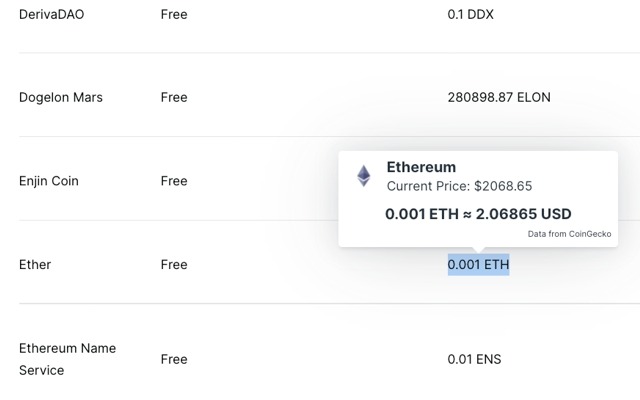Click the 280898.87 ELON amount
Image resolution: width=640 pixels, height=400 pixels.
(x=499, y=97)
